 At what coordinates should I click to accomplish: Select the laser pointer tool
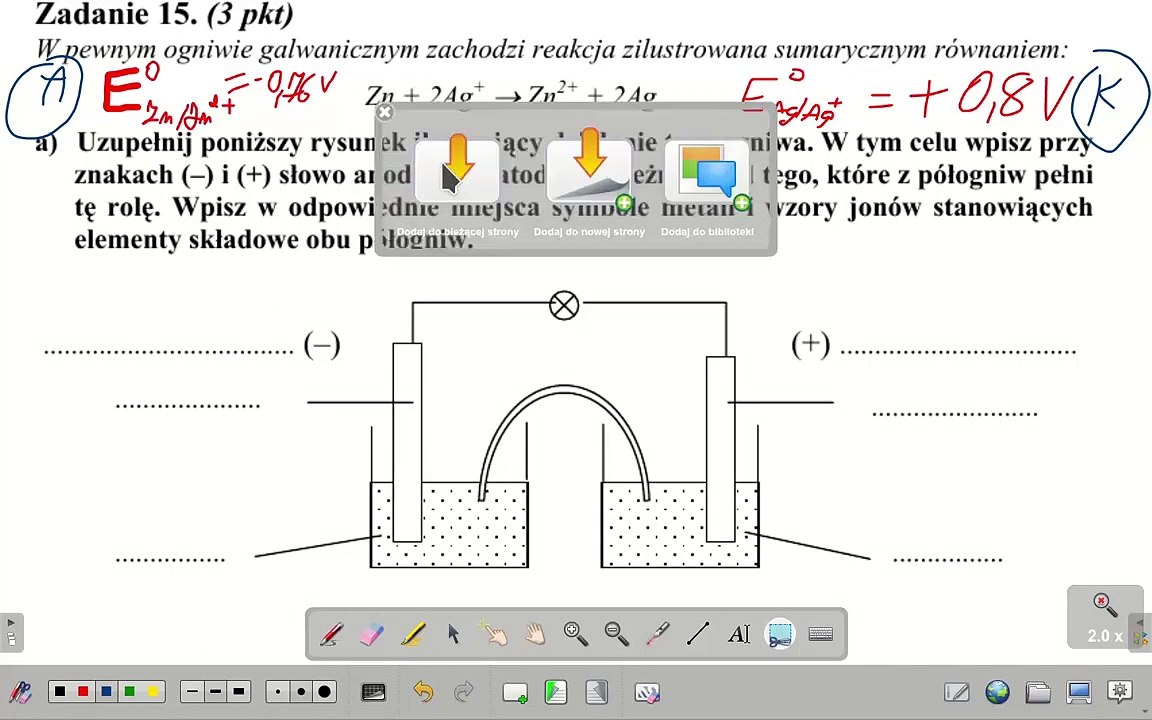pyautogui.click(x=657, y=633)
